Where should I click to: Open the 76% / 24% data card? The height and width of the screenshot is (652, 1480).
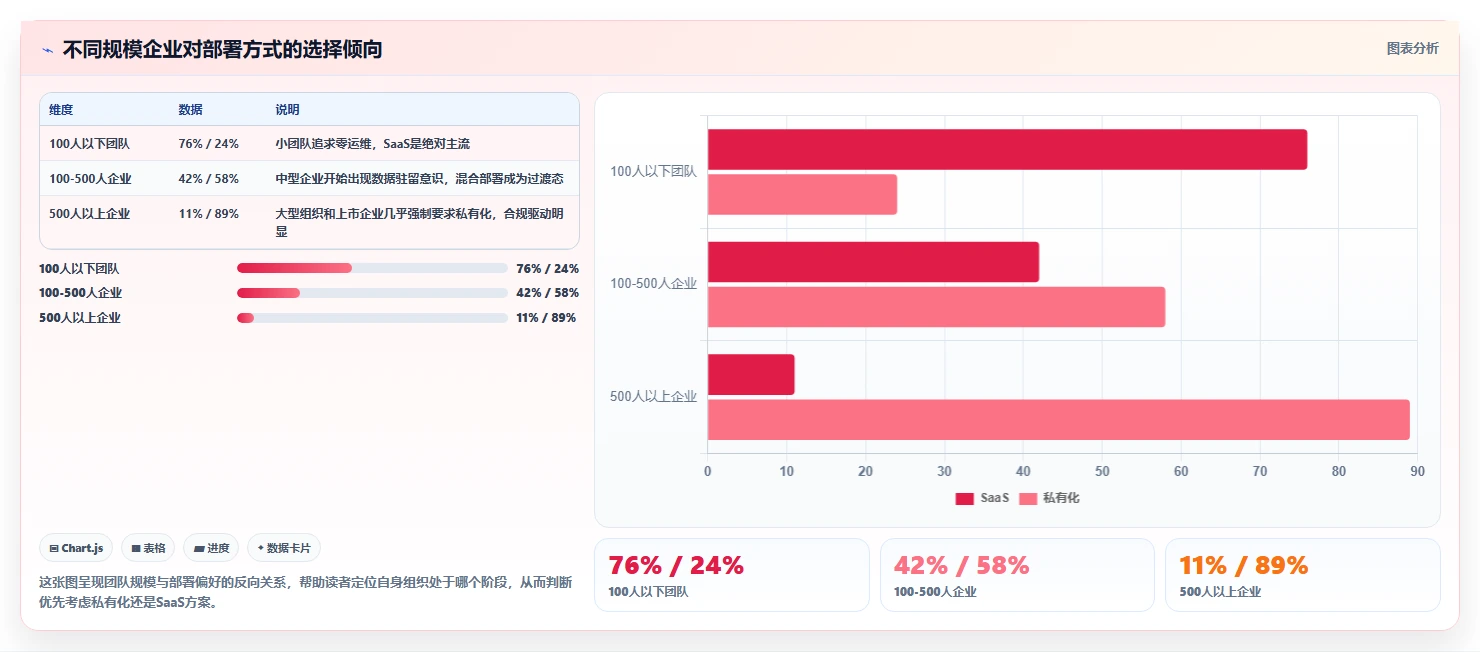pos(732,575)
